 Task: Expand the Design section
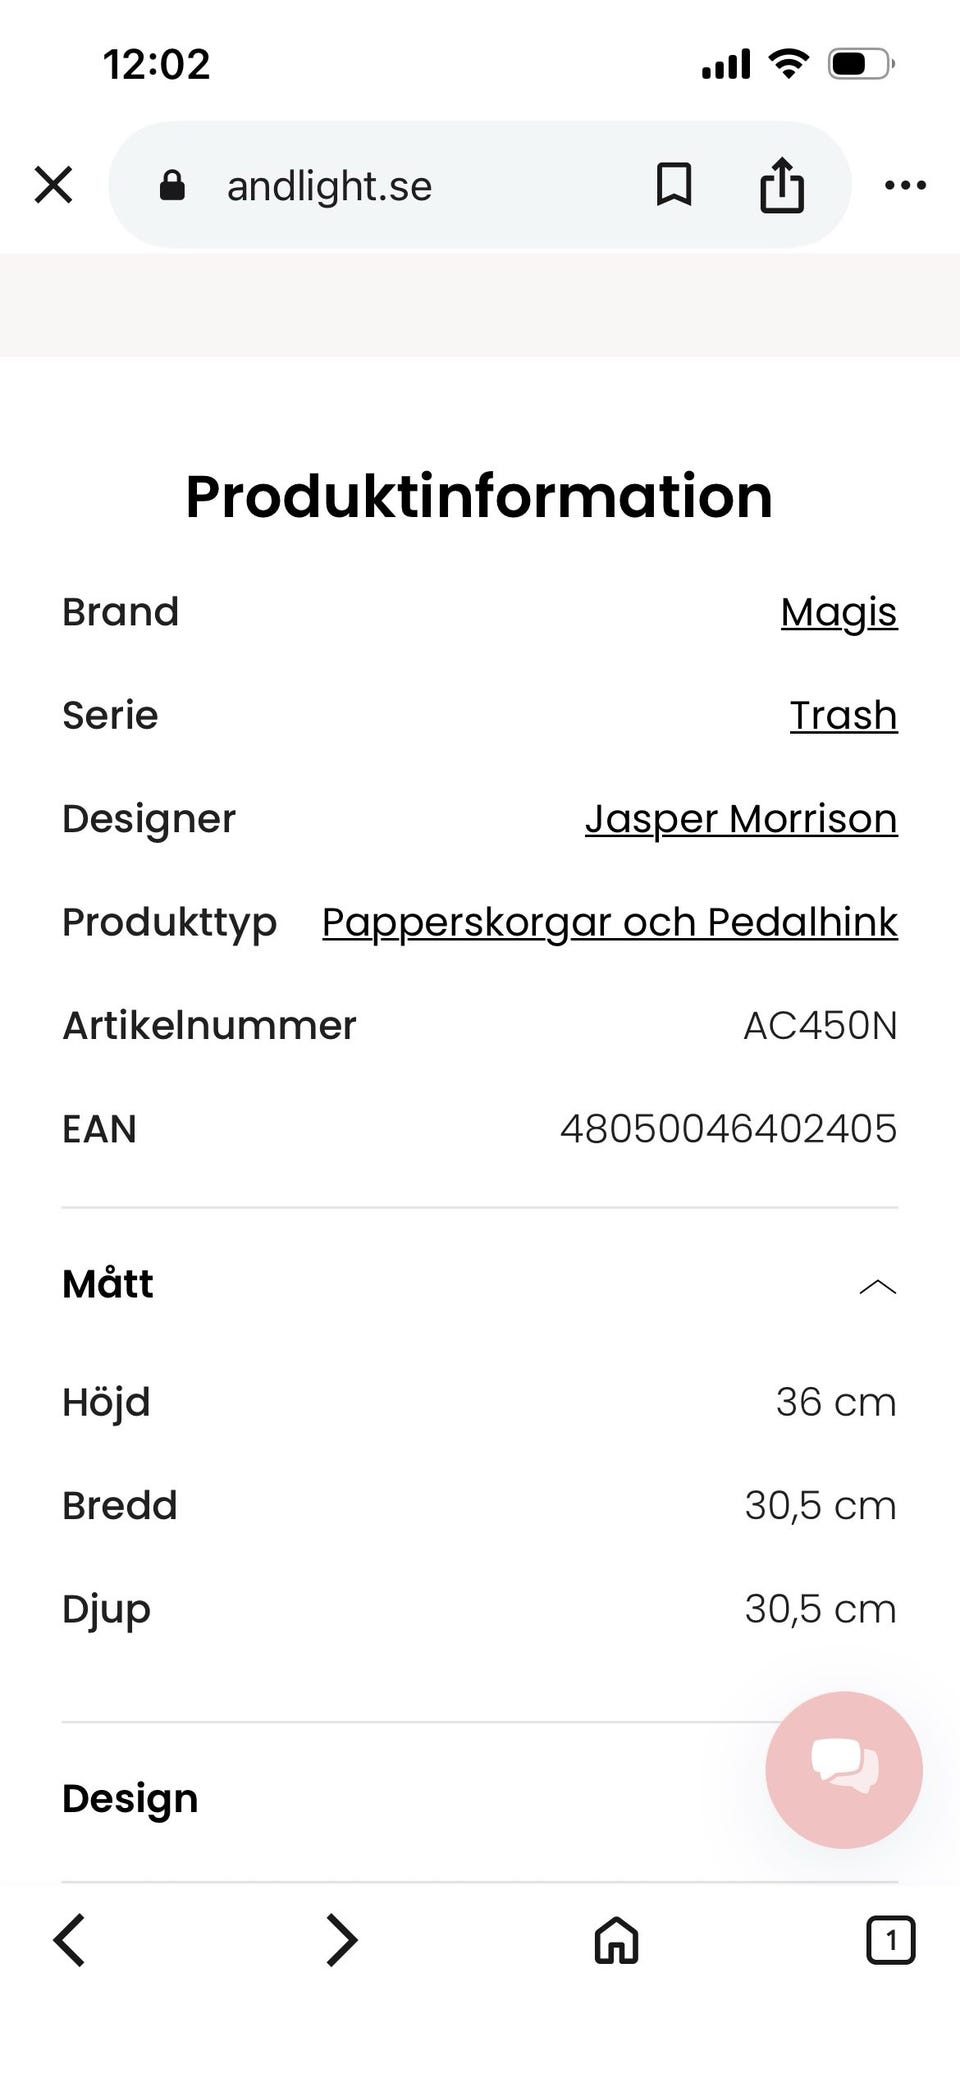point(130,1798)
